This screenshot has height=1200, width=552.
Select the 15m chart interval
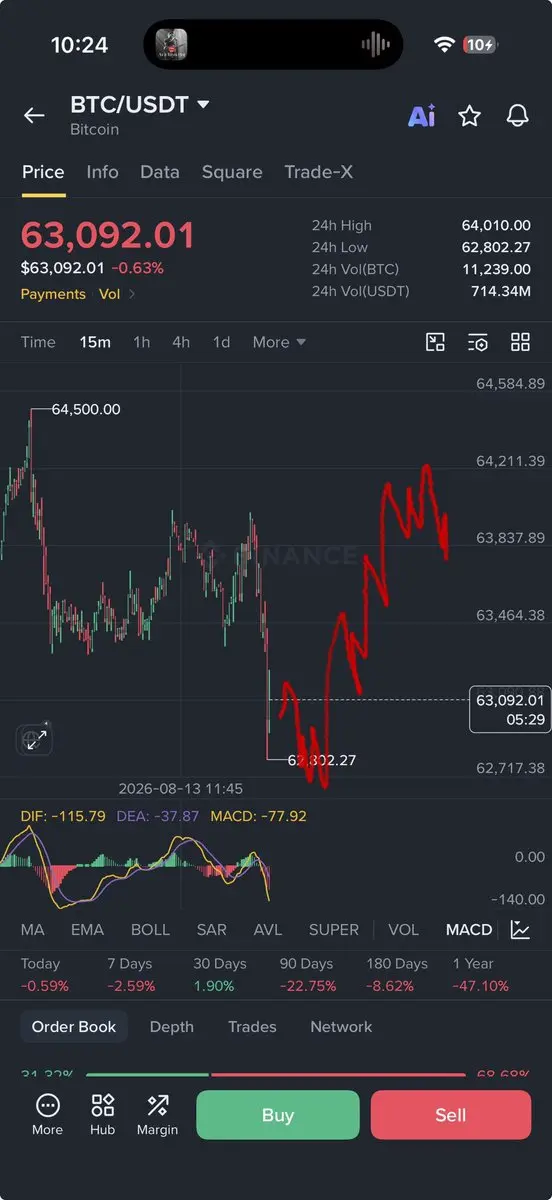[x=95, y=342]
